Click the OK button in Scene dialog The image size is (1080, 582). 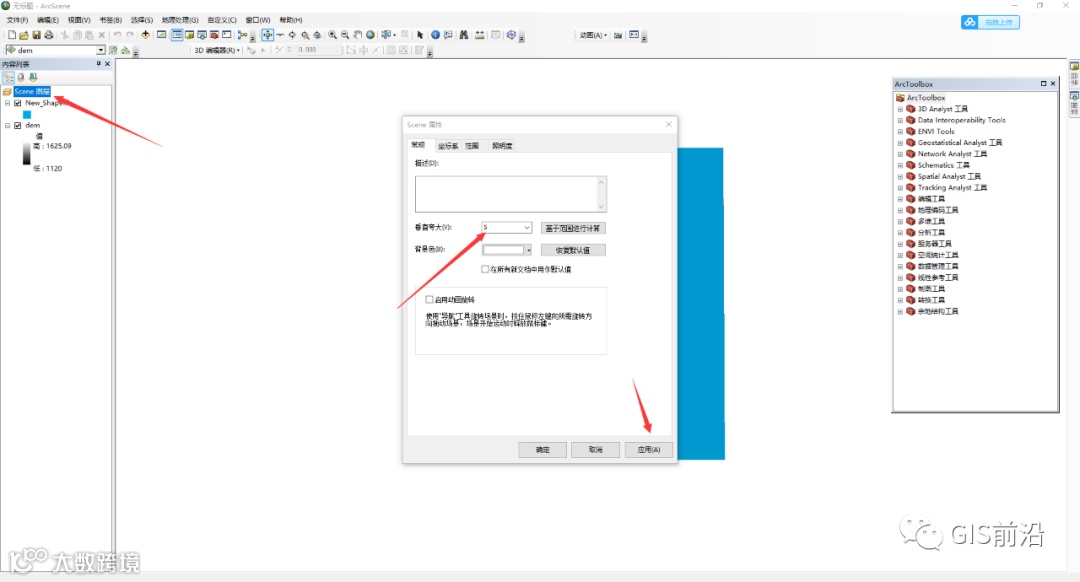(543, 450)
